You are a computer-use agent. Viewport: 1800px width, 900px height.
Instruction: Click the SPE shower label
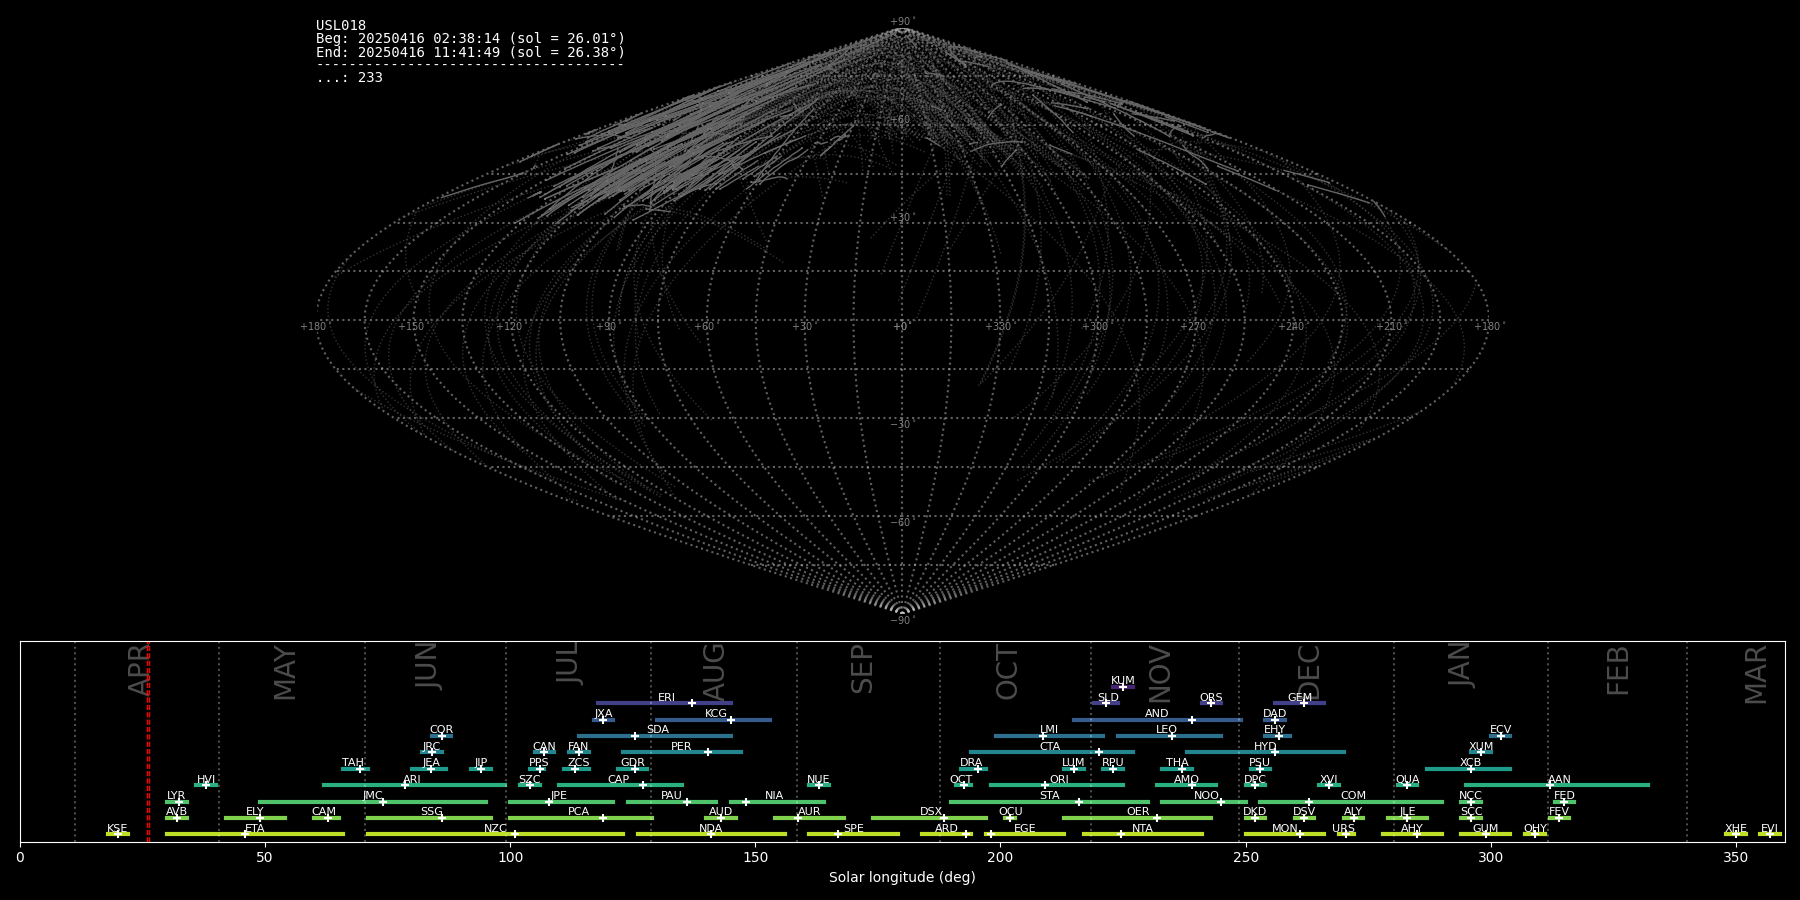853,829
